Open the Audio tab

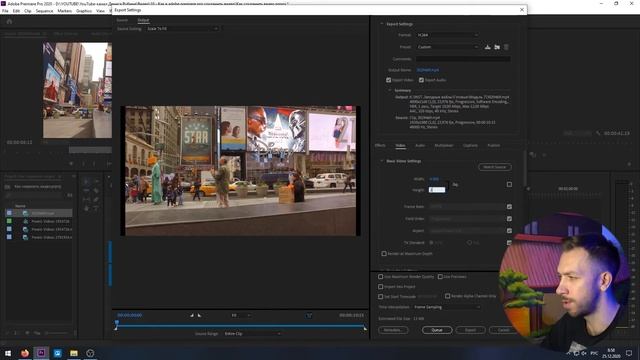[x=420, y=145]
